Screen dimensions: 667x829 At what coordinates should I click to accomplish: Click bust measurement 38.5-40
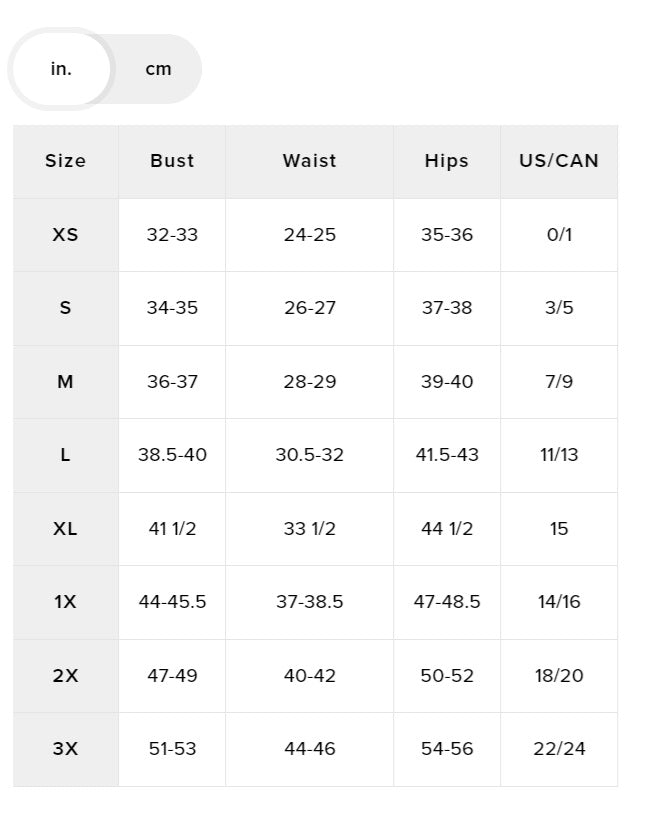click(172, 455)
